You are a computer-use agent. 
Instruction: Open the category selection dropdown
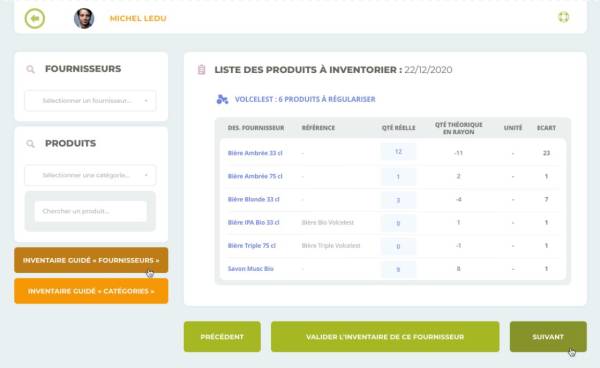[x=91, y=175]
